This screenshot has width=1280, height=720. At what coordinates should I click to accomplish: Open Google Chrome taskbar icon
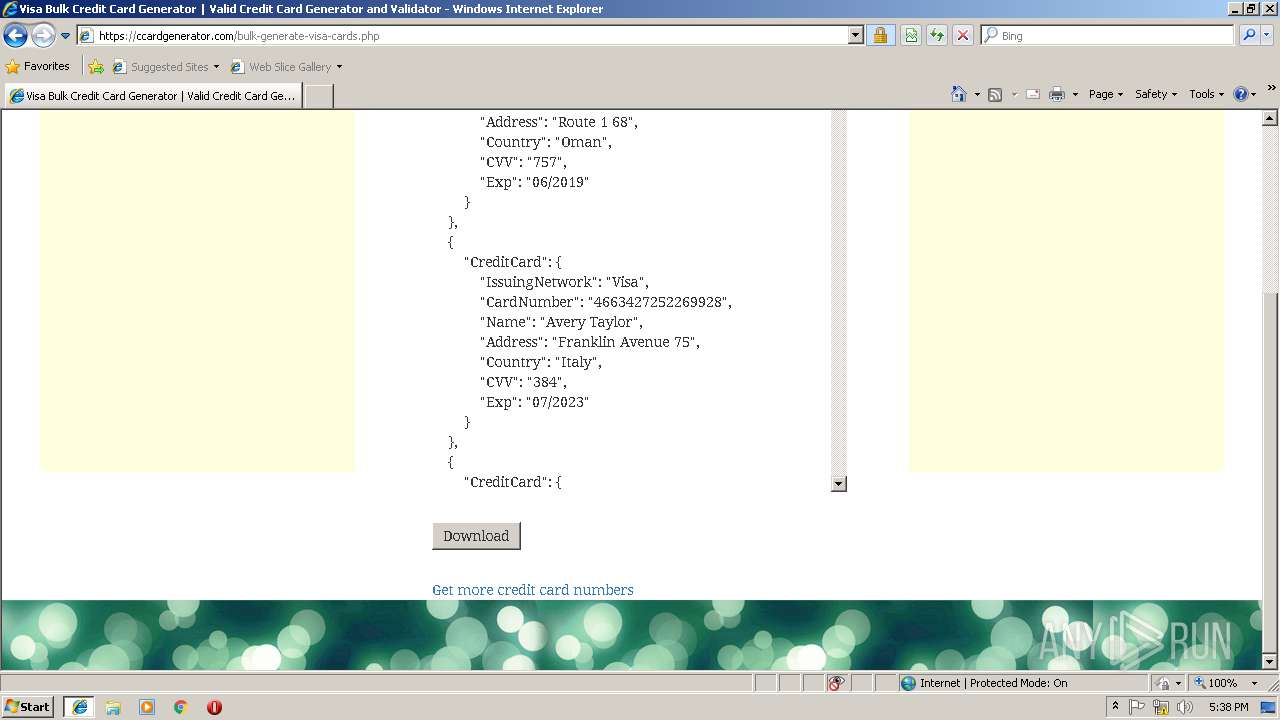point(181,707)
